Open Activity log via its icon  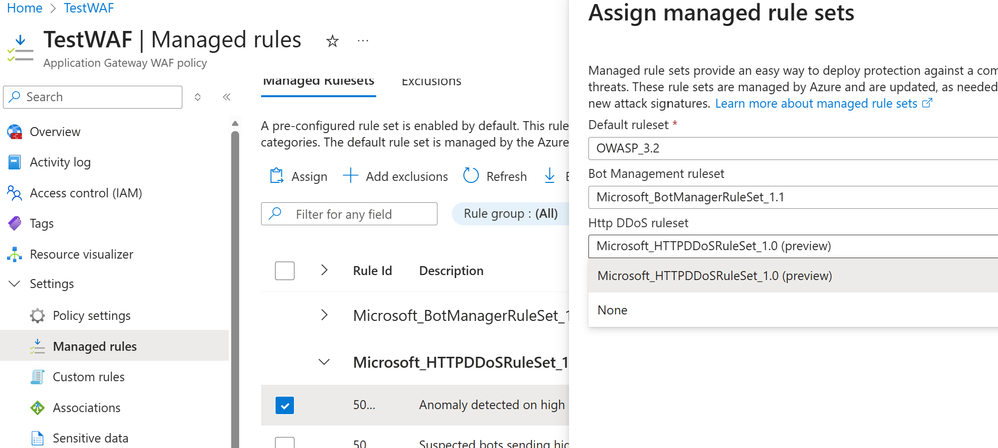click(15, 162)
